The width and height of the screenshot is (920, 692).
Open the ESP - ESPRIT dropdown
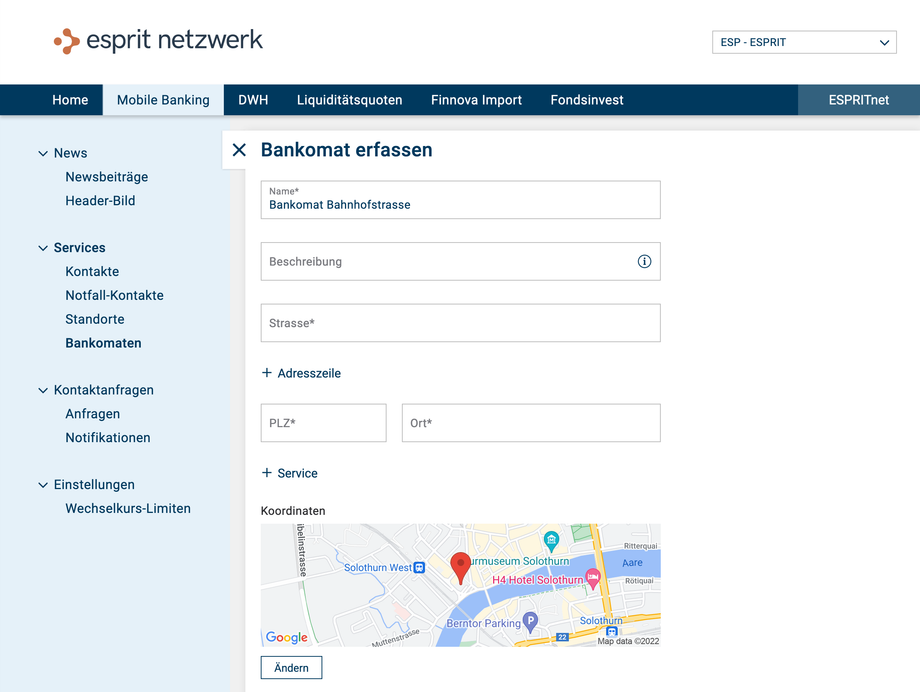coord(804,43)
